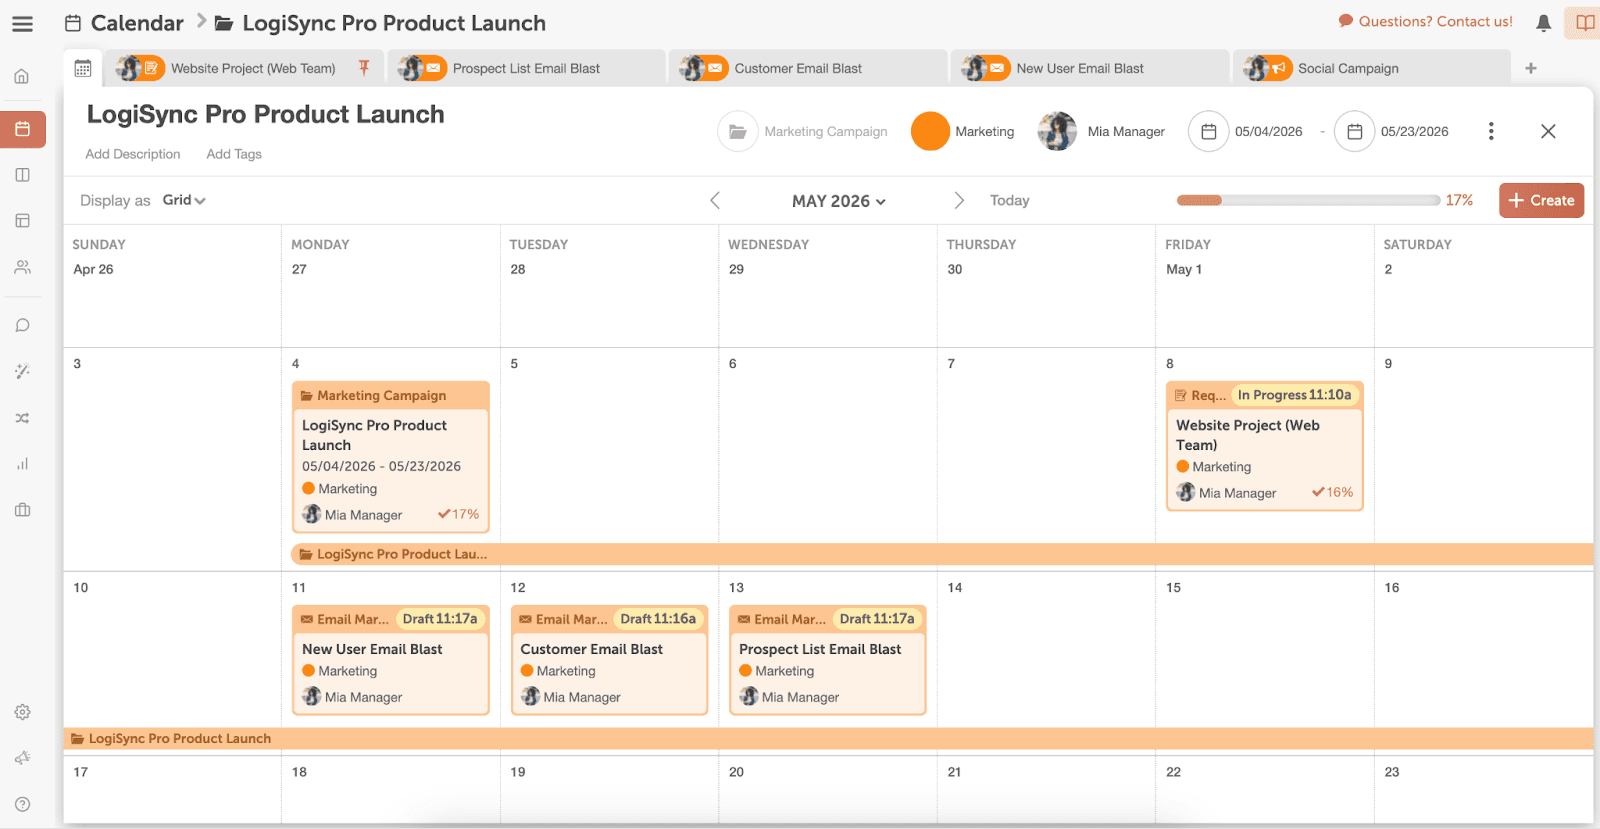Screen dimensions: 1600x829
Task: Go to the next month arrow
Action: [958, 201]
